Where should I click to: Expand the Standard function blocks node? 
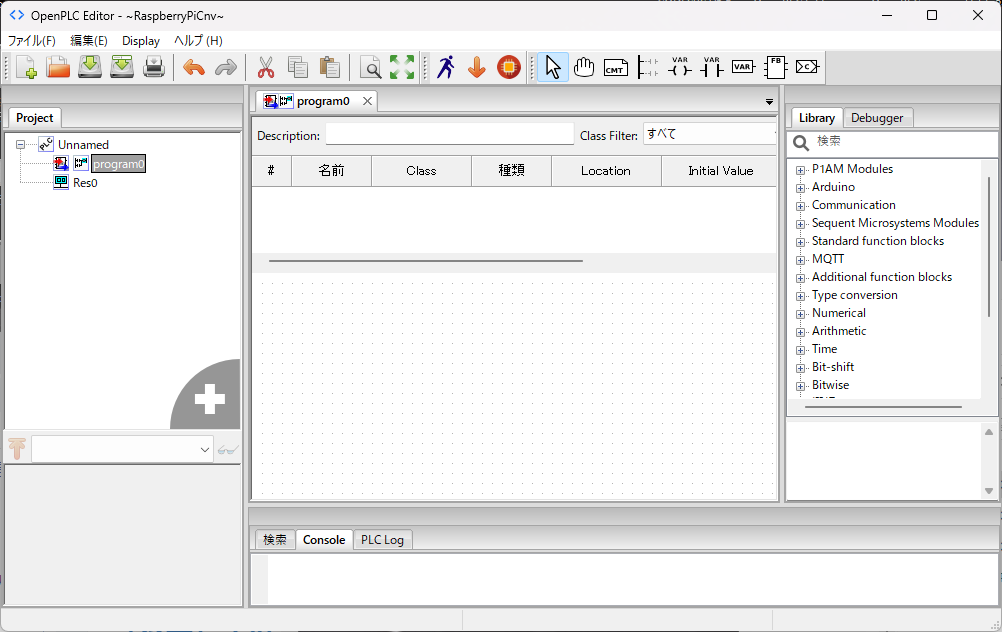coord(800,242)
